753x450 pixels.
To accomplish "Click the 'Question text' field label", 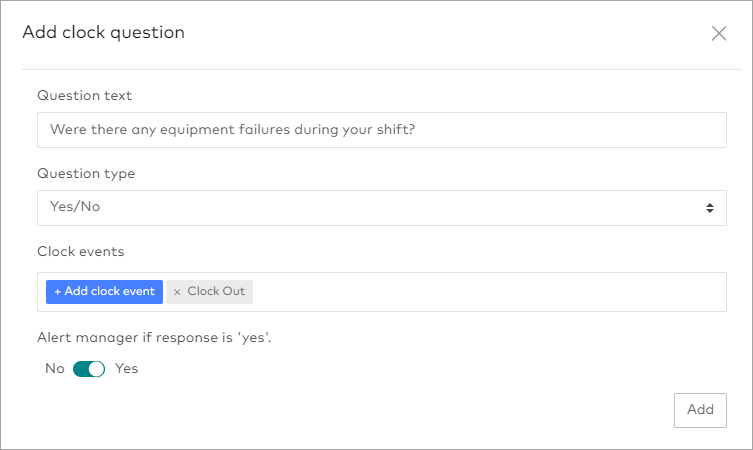I will tap(85, 96).
